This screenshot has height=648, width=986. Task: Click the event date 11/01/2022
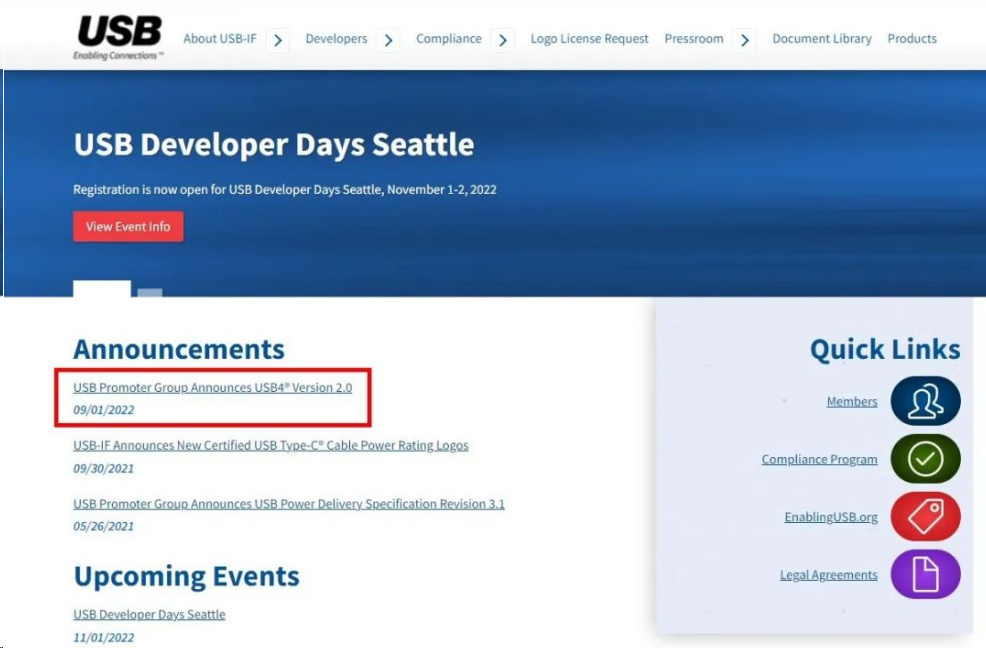104,637
